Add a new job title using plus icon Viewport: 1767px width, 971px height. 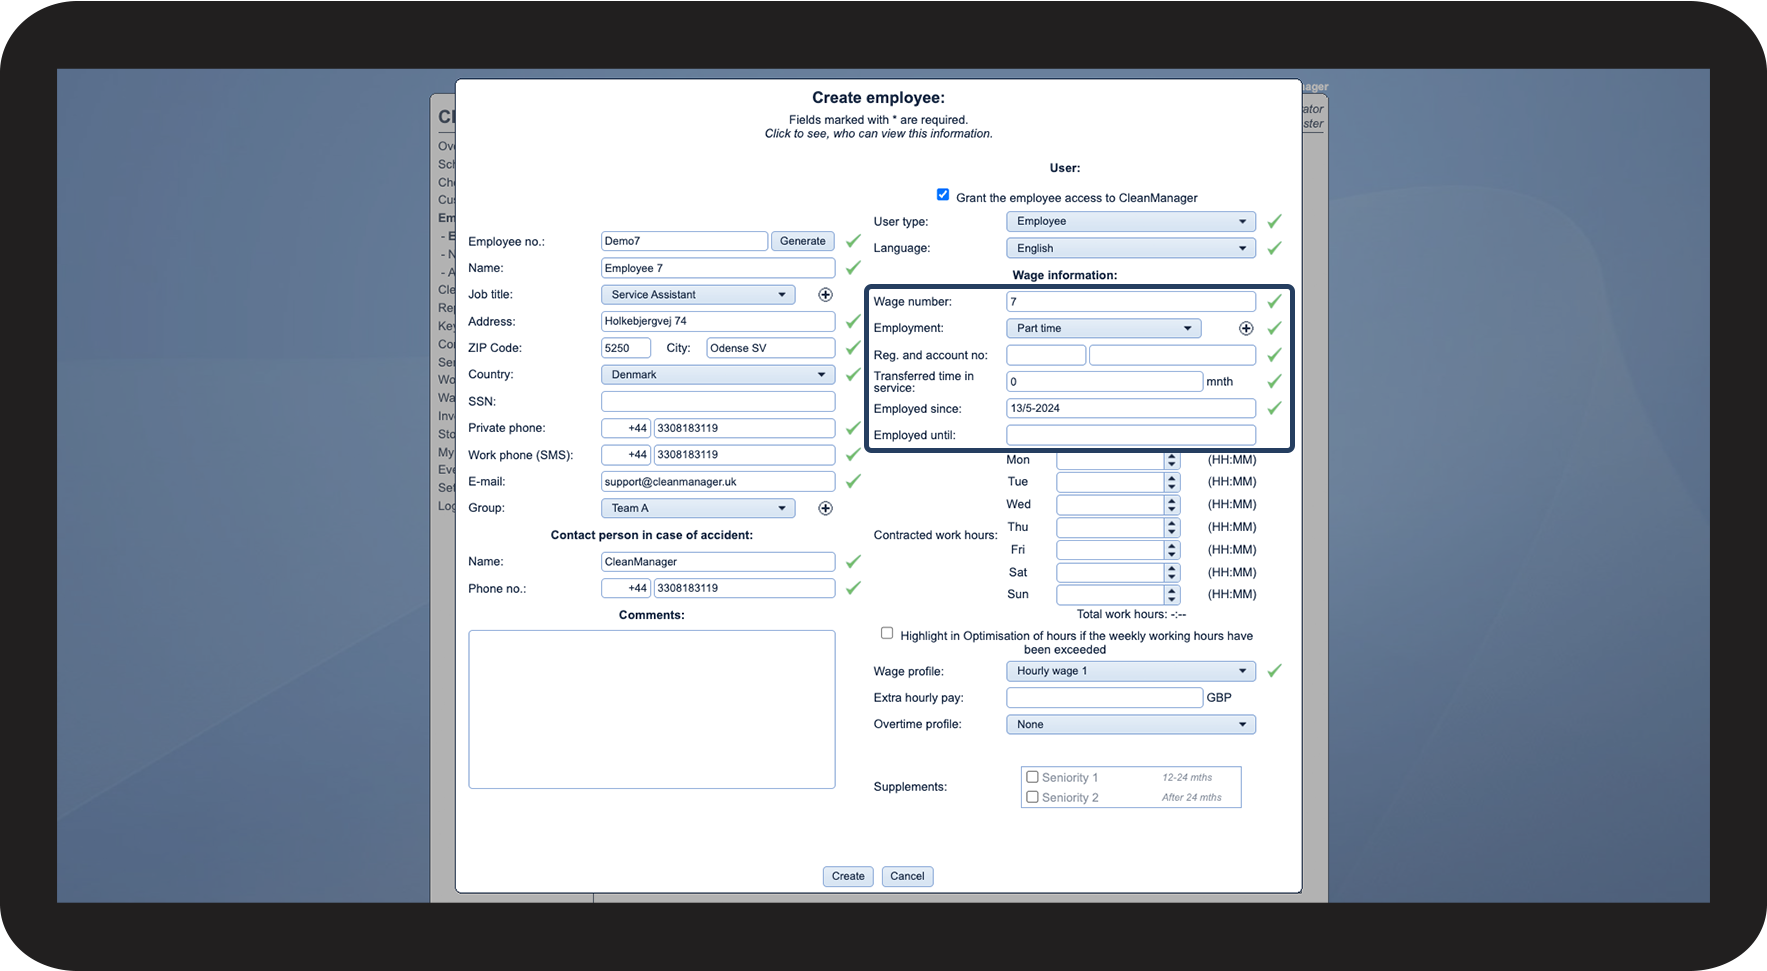825,295
